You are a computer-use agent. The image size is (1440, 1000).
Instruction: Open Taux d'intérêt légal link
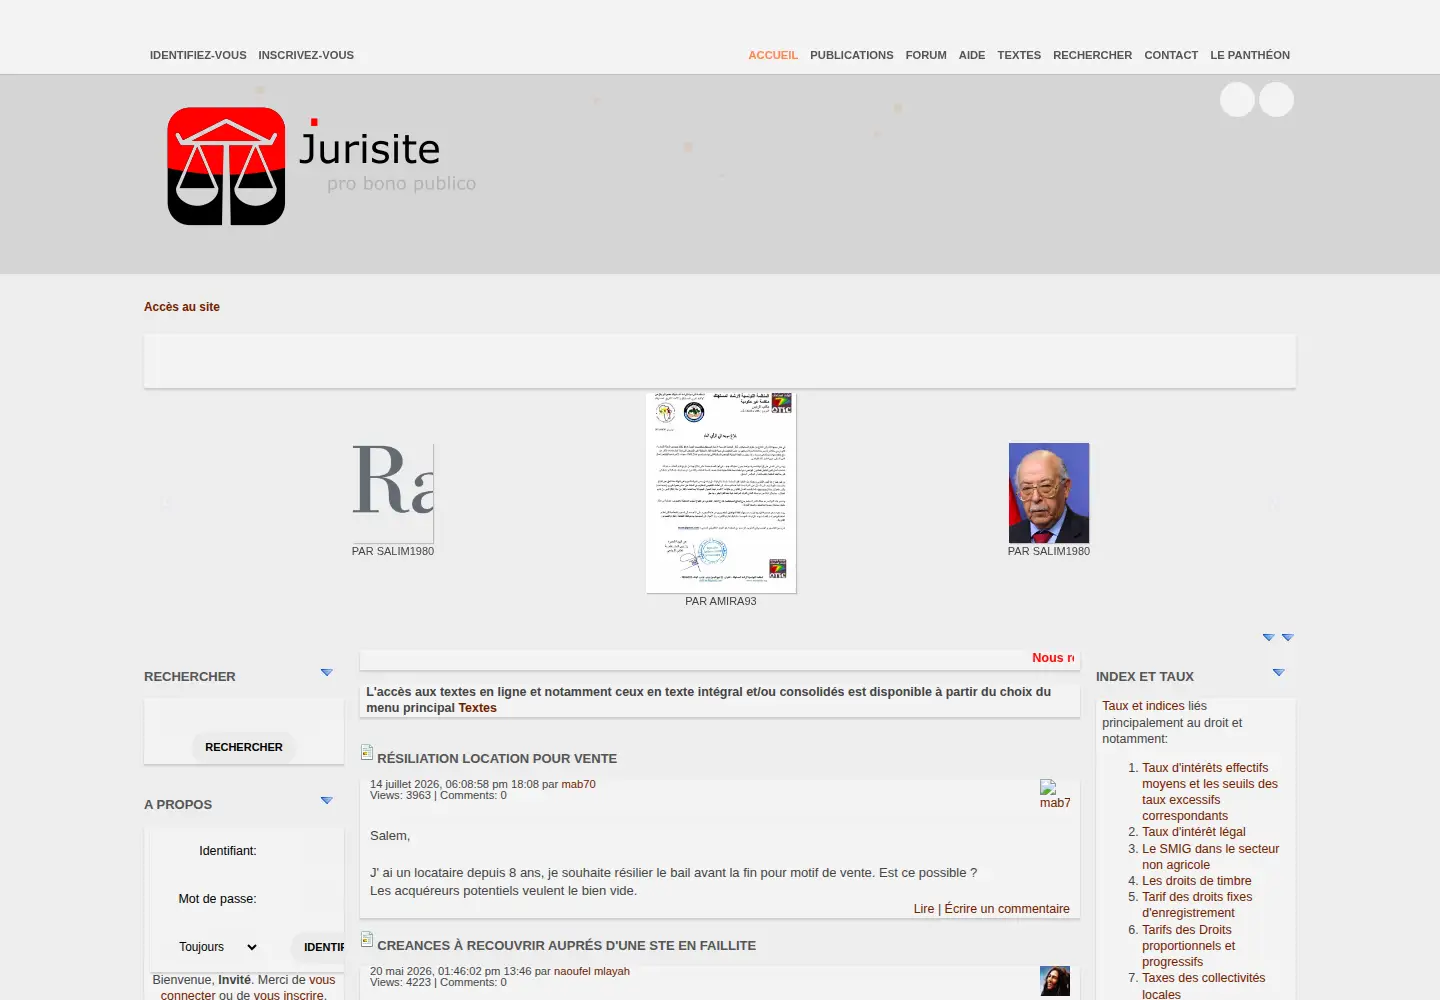tap(1194, 832)
